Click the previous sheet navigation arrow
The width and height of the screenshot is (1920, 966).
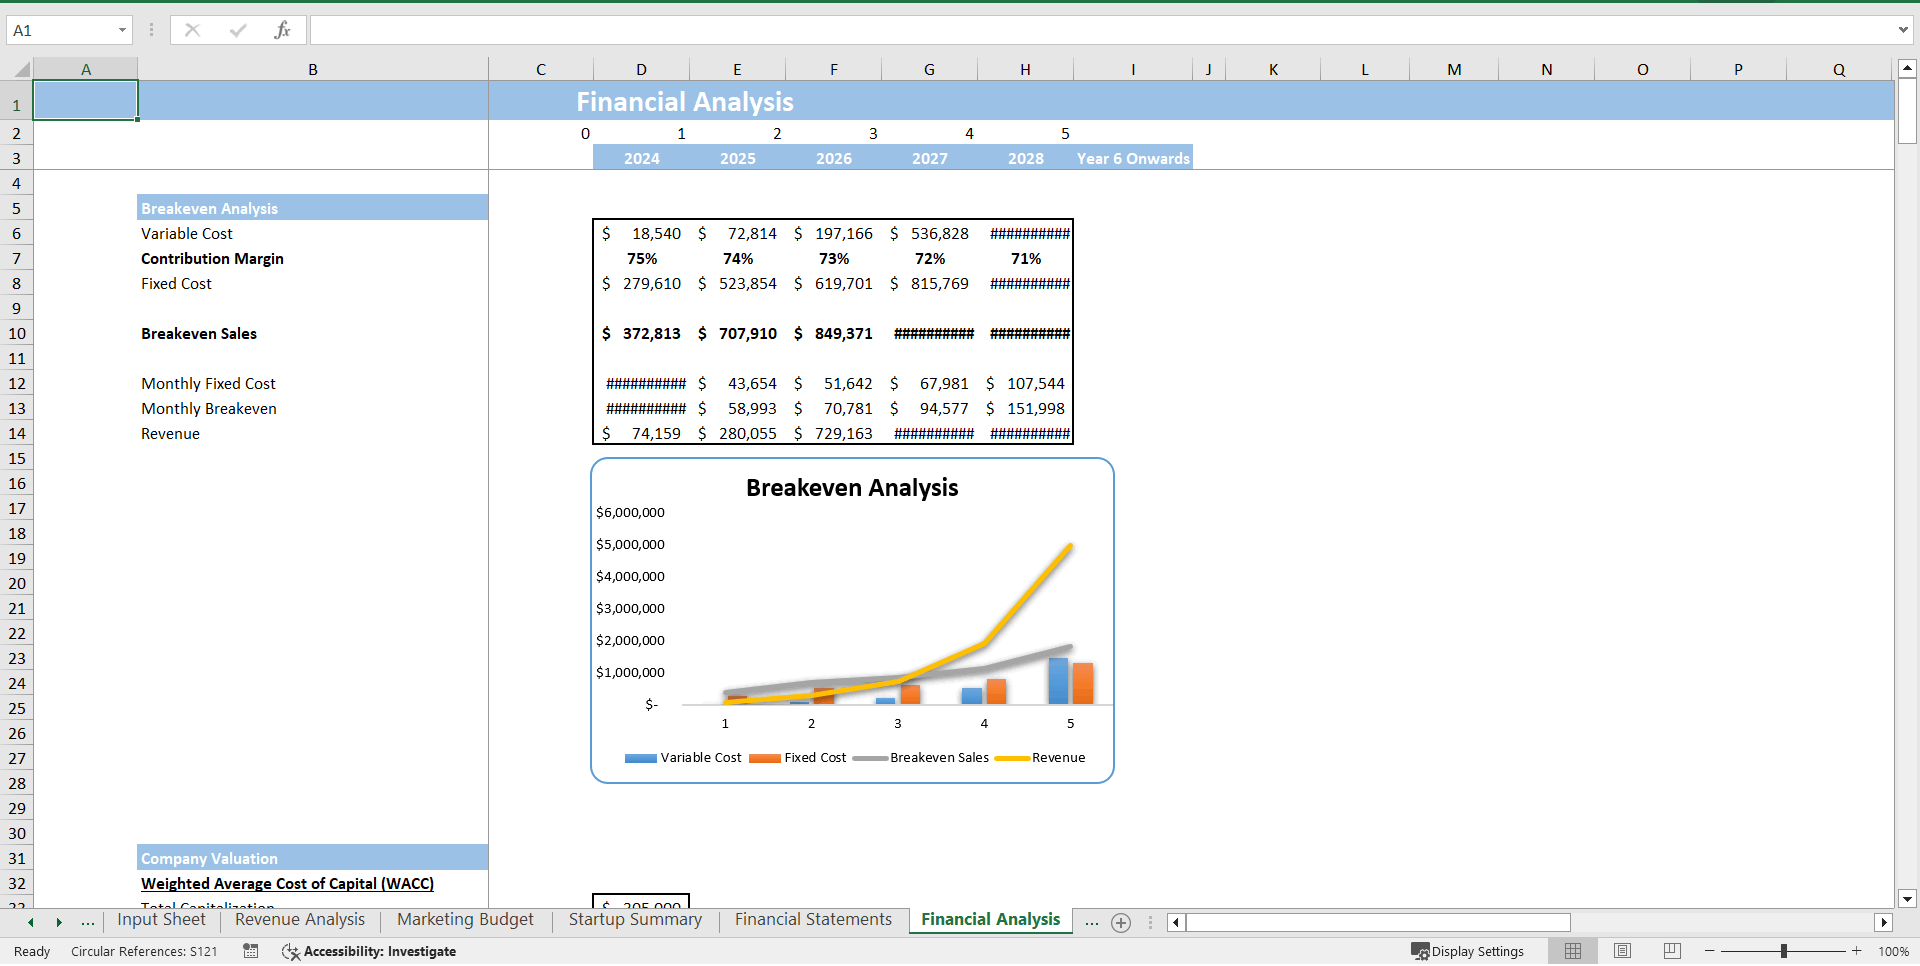pyautogui.click(x=31, y=922)
